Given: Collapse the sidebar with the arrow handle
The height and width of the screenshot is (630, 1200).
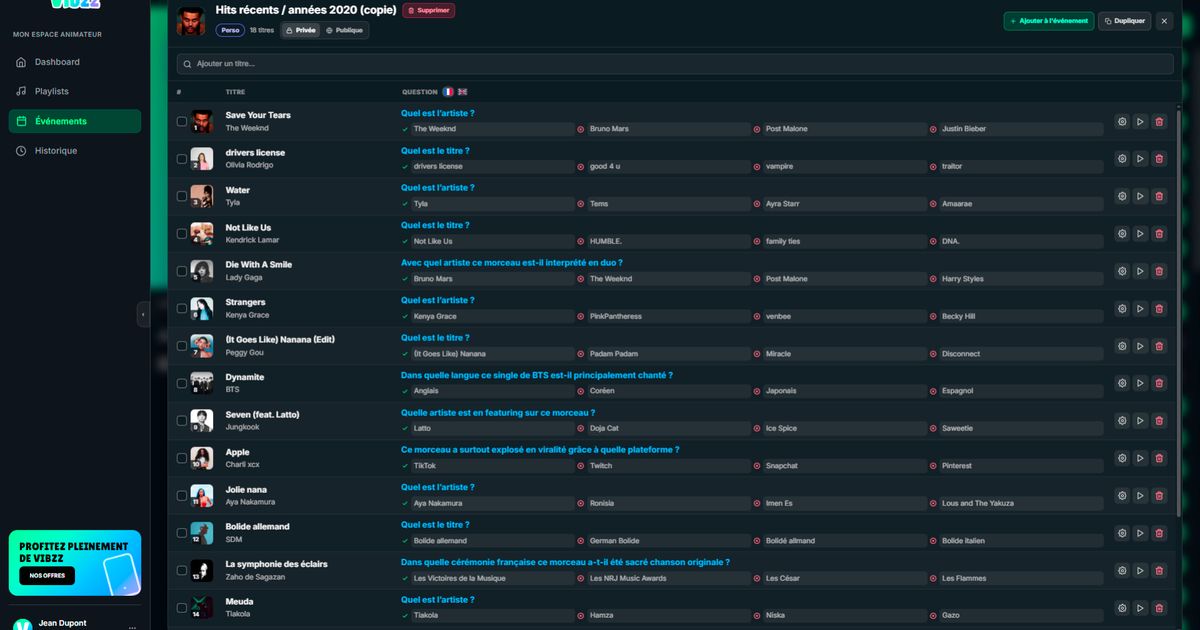Looking at the screenshot, I should coord(143,314).
